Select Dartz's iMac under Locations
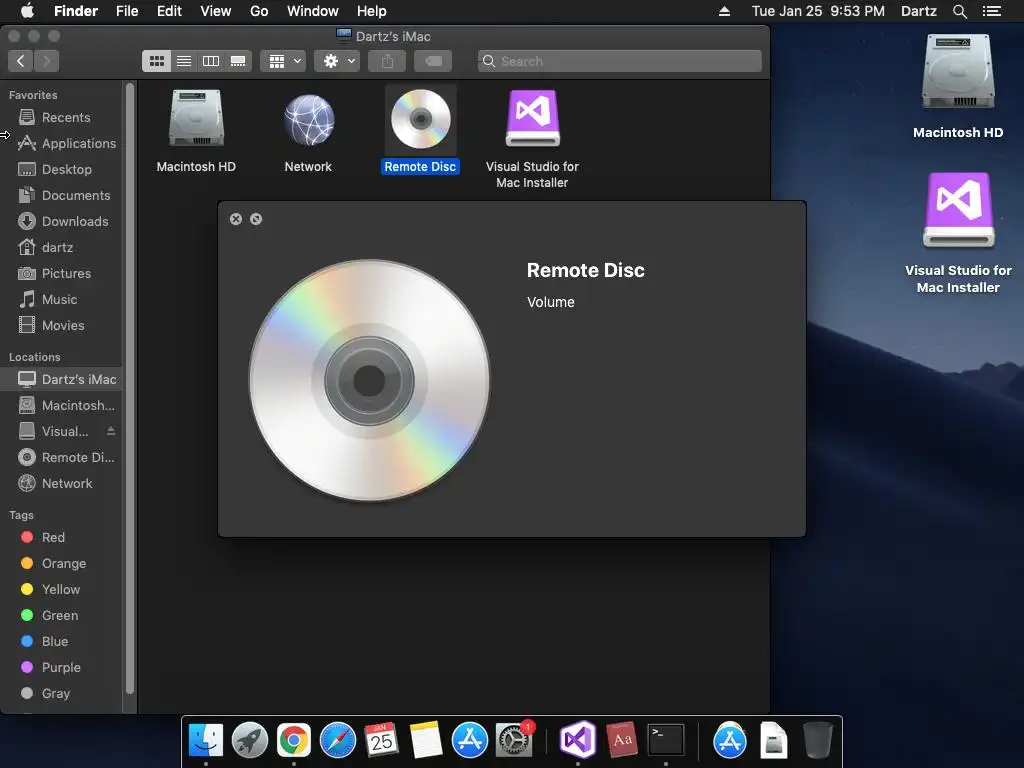The width and height of the screenshot is (1024, 768). coord(61,379)
